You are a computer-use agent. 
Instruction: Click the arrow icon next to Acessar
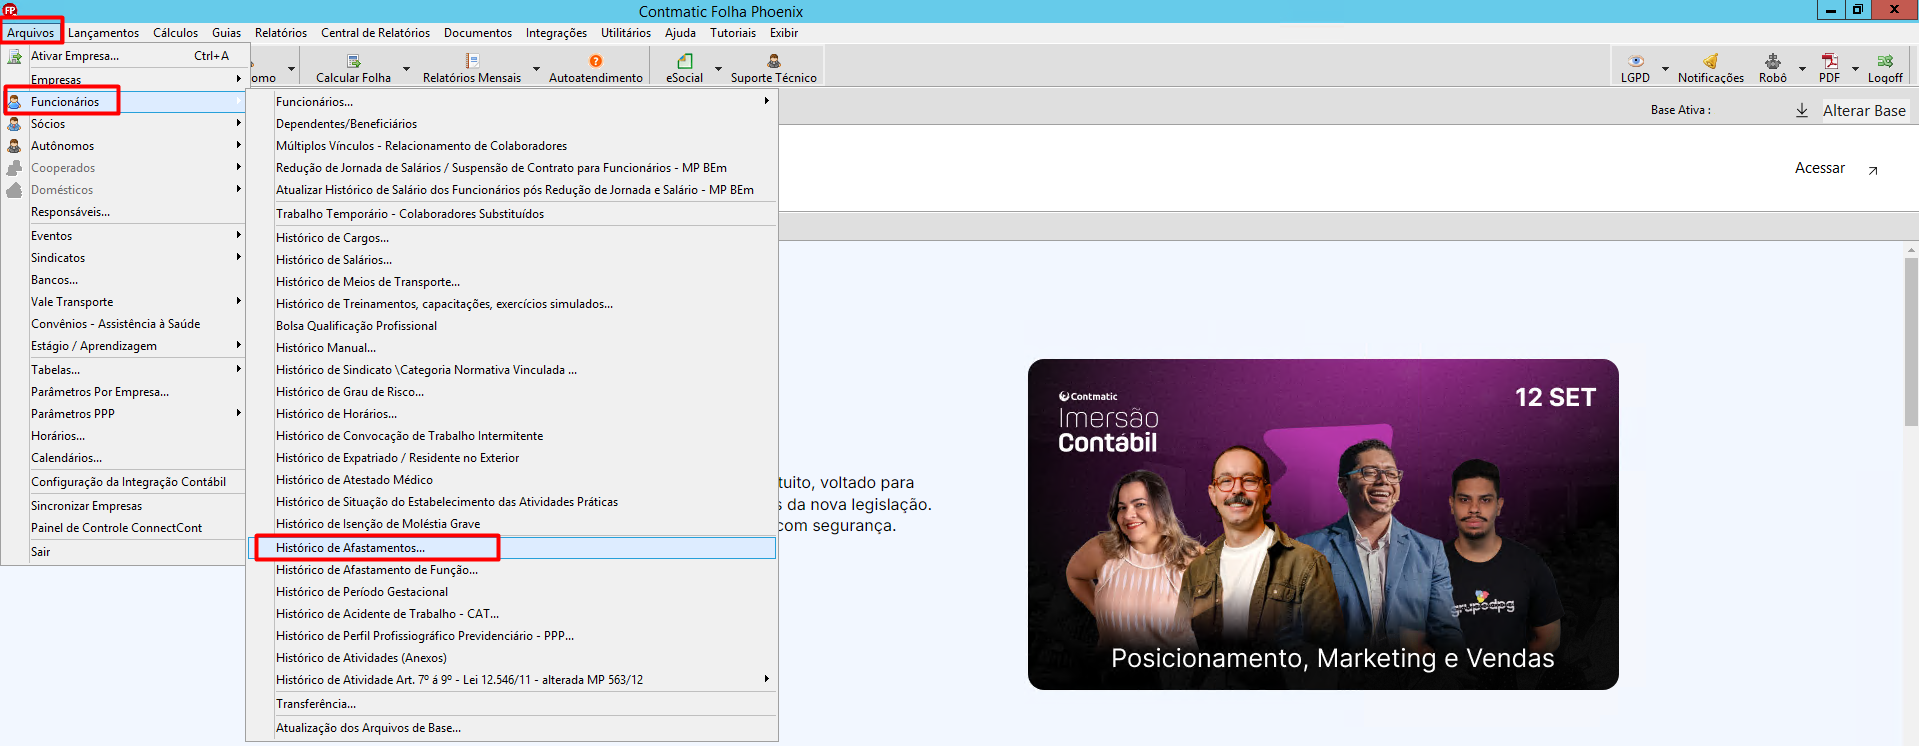(x=1873, y=170)
